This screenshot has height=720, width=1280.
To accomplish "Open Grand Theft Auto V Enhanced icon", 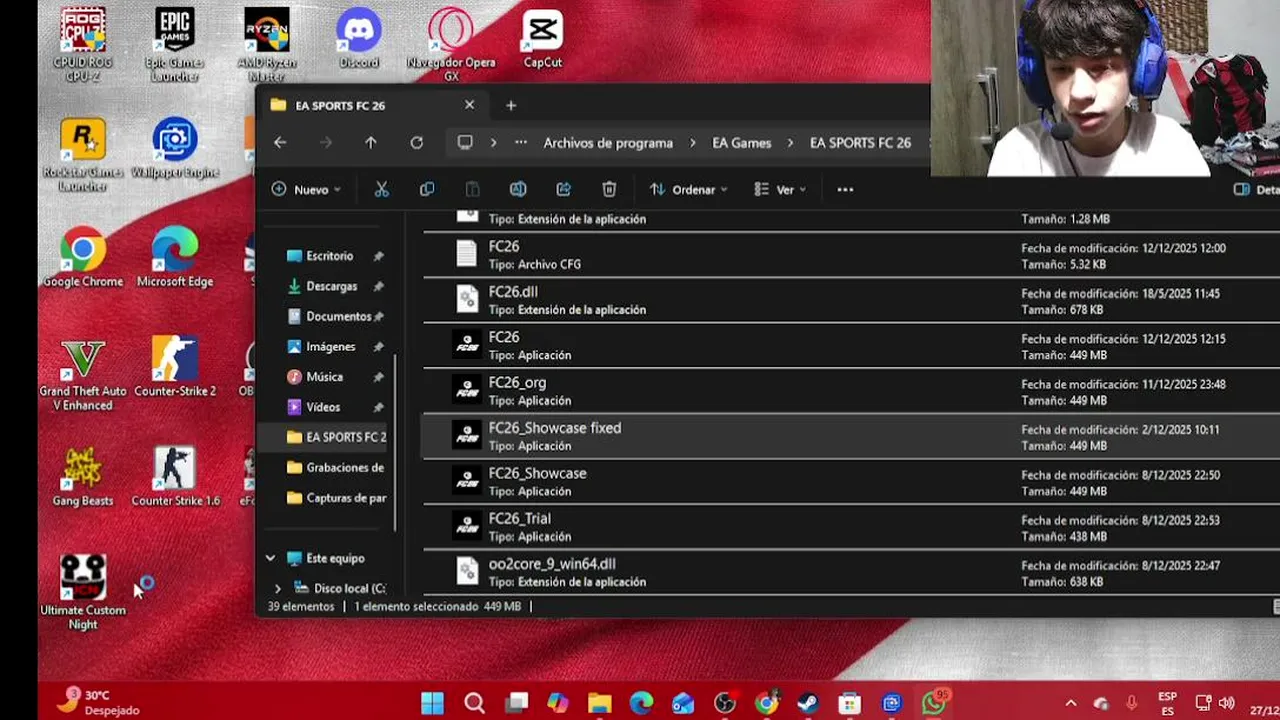I will [x=83, y=375].
